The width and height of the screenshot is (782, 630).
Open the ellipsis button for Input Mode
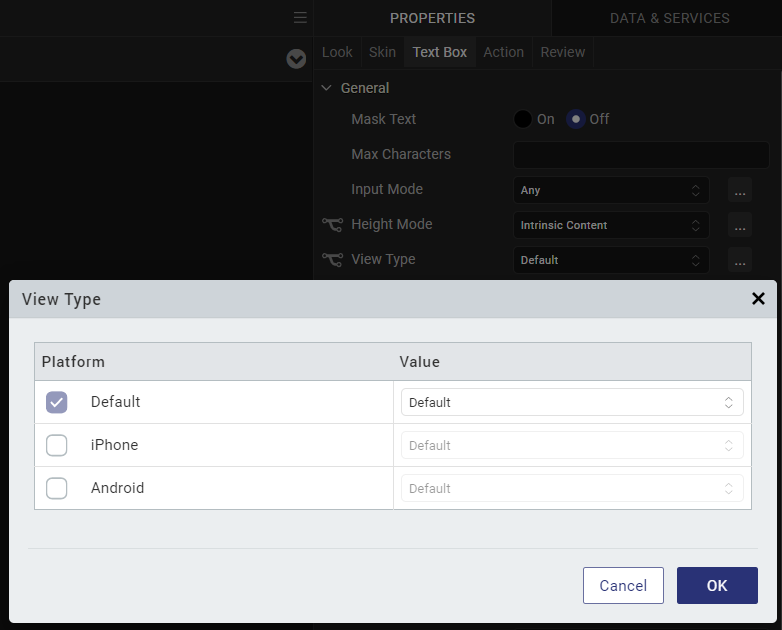(740, 190)
